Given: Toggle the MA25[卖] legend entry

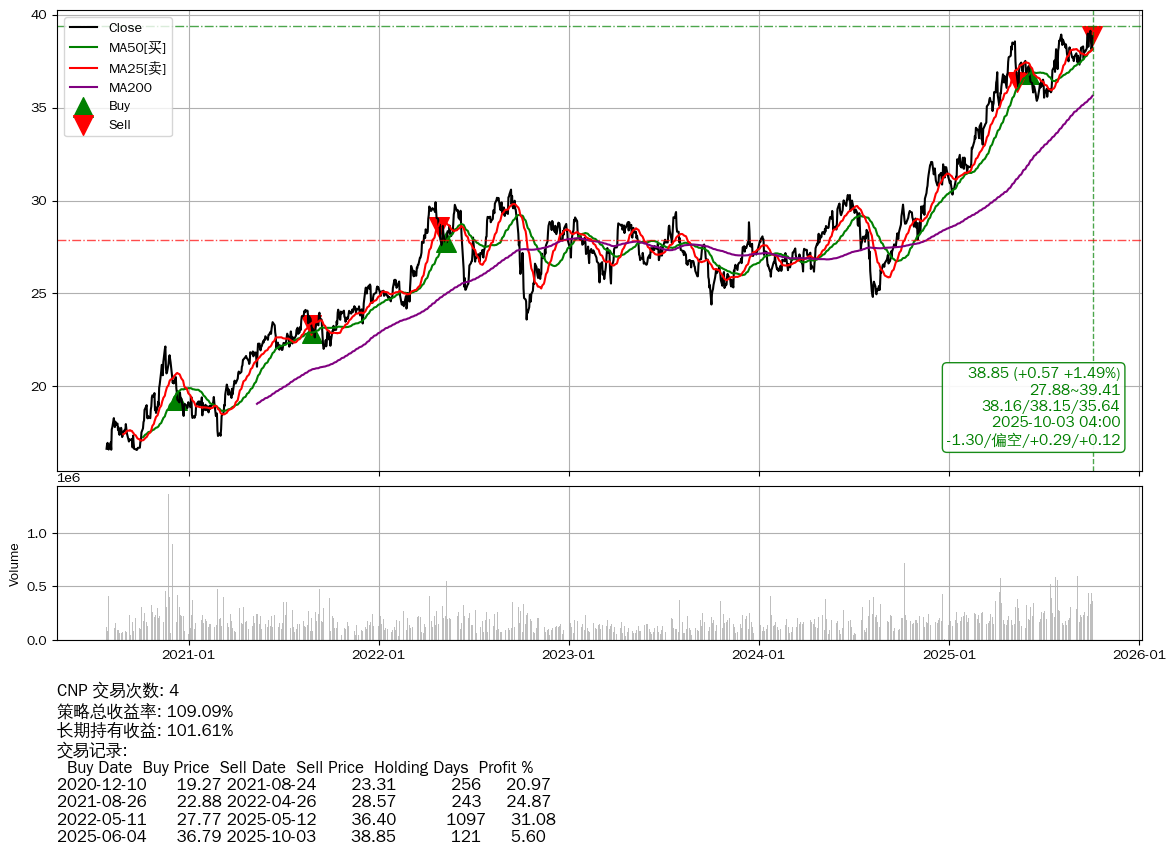Looking at the screenshot, I should tap(137, 68).
